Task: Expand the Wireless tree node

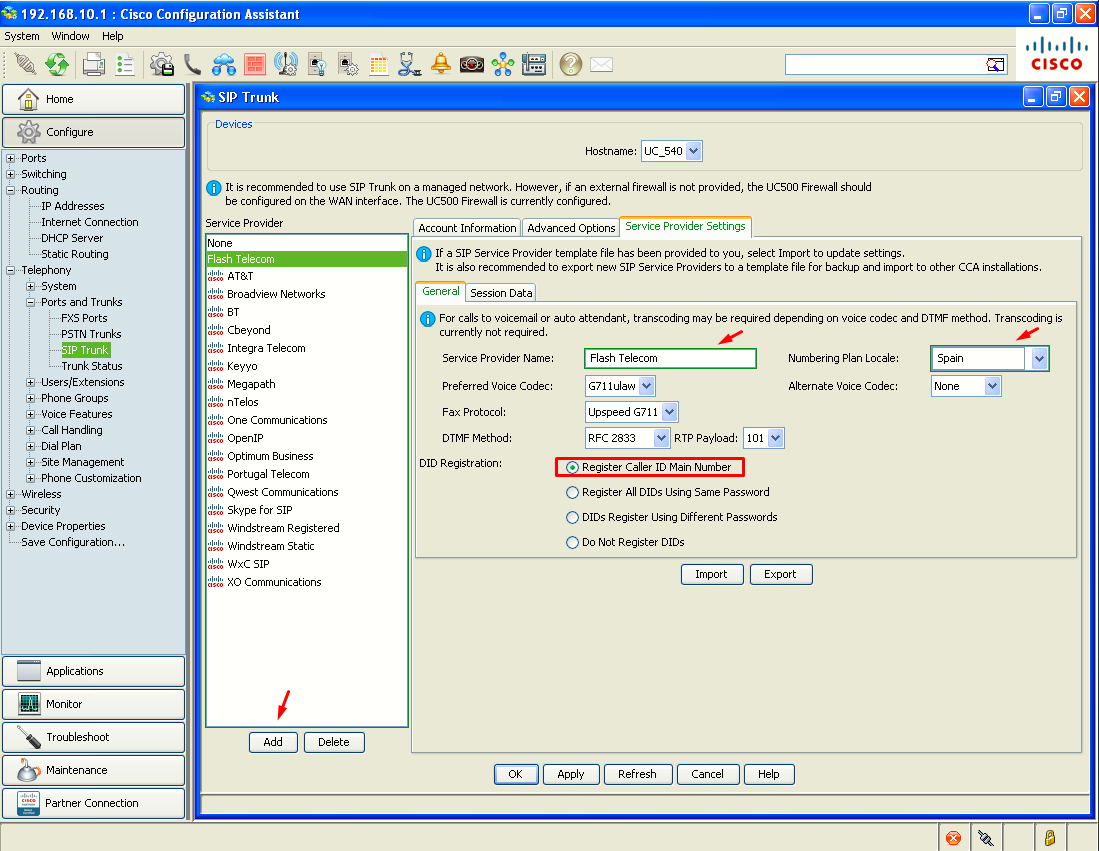Action: 11,494
